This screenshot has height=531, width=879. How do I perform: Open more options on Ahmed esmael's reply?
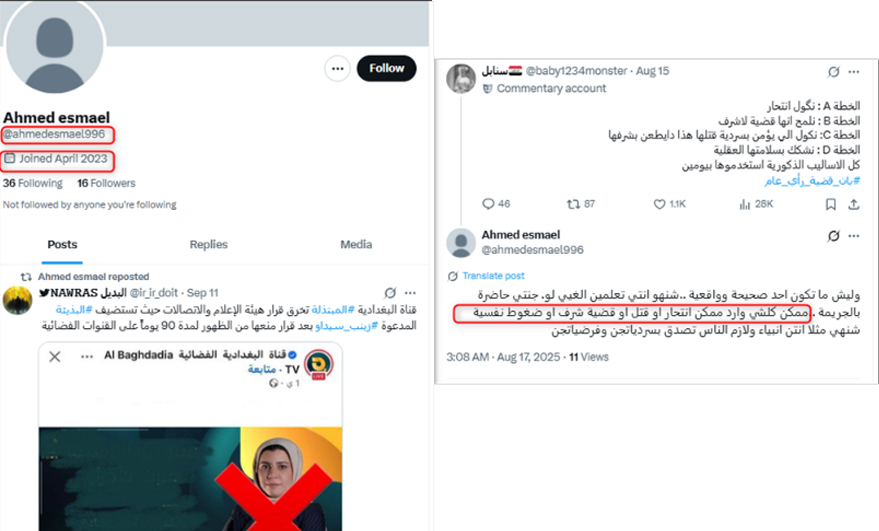[x=854, y=236]
